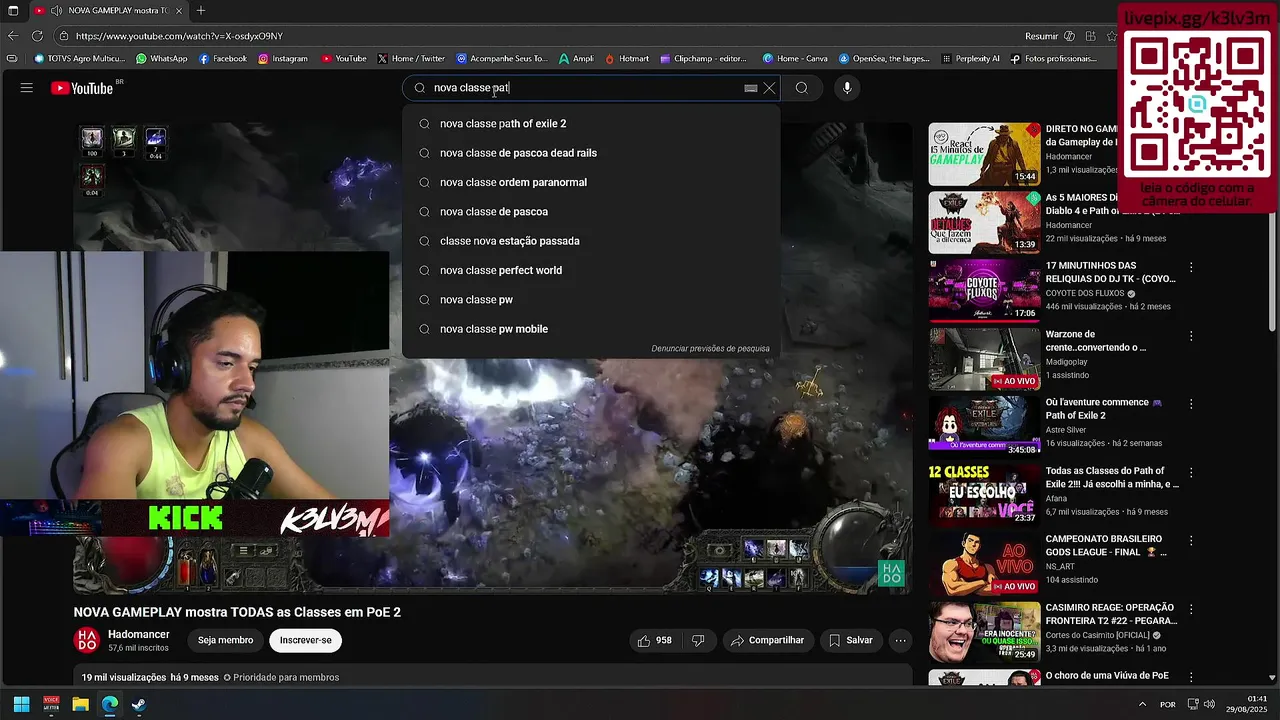Show hidden system tray icons chevron

tap(1142, 704)
